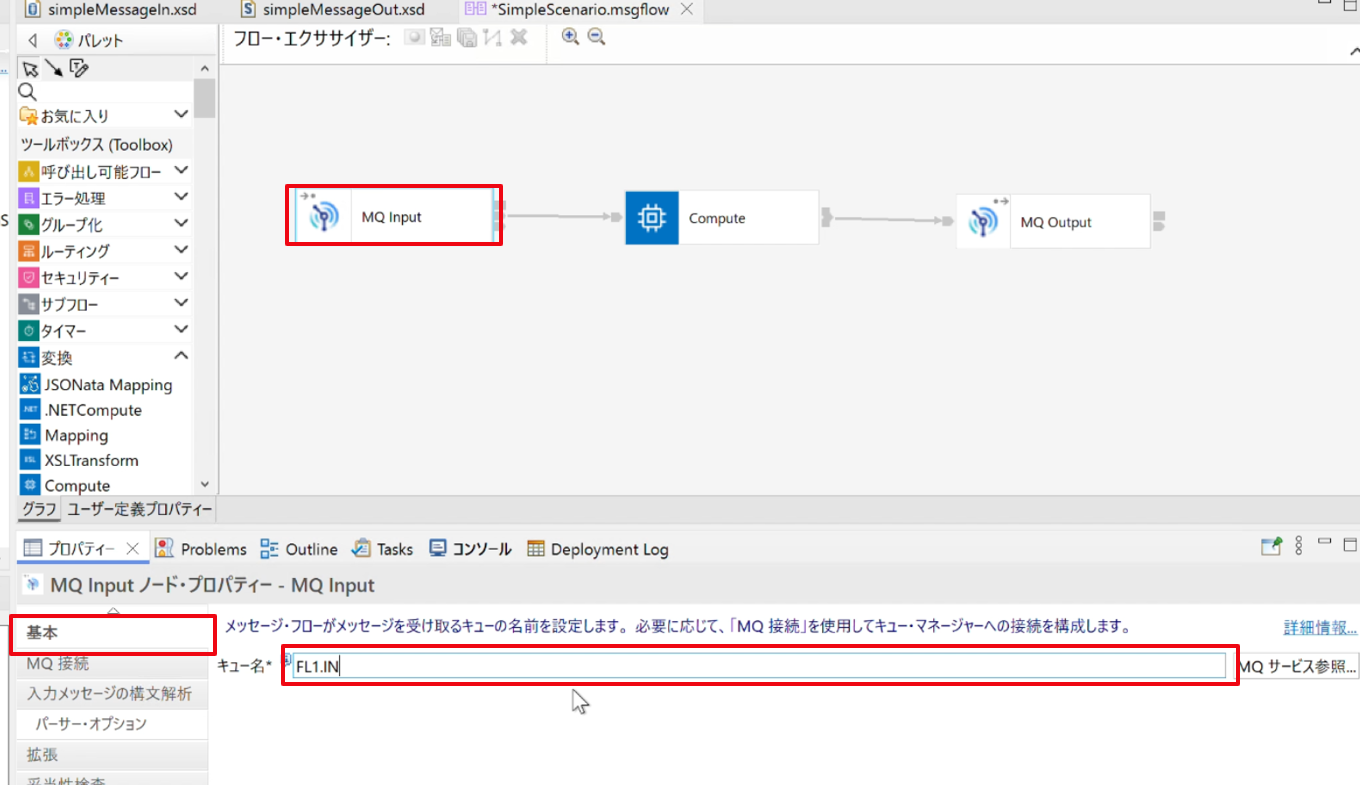
Task: Click palette scroll-up arrow
Action: (x=205, y=67)
